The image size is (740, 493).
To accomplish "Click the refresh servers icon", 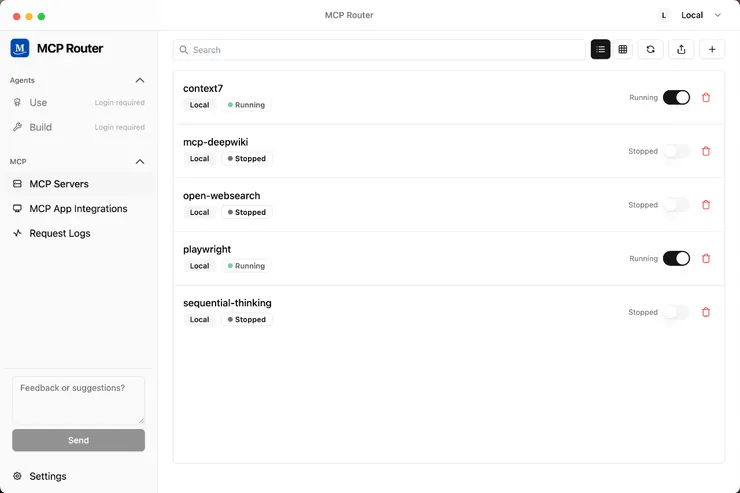I will tap(651, 49).
